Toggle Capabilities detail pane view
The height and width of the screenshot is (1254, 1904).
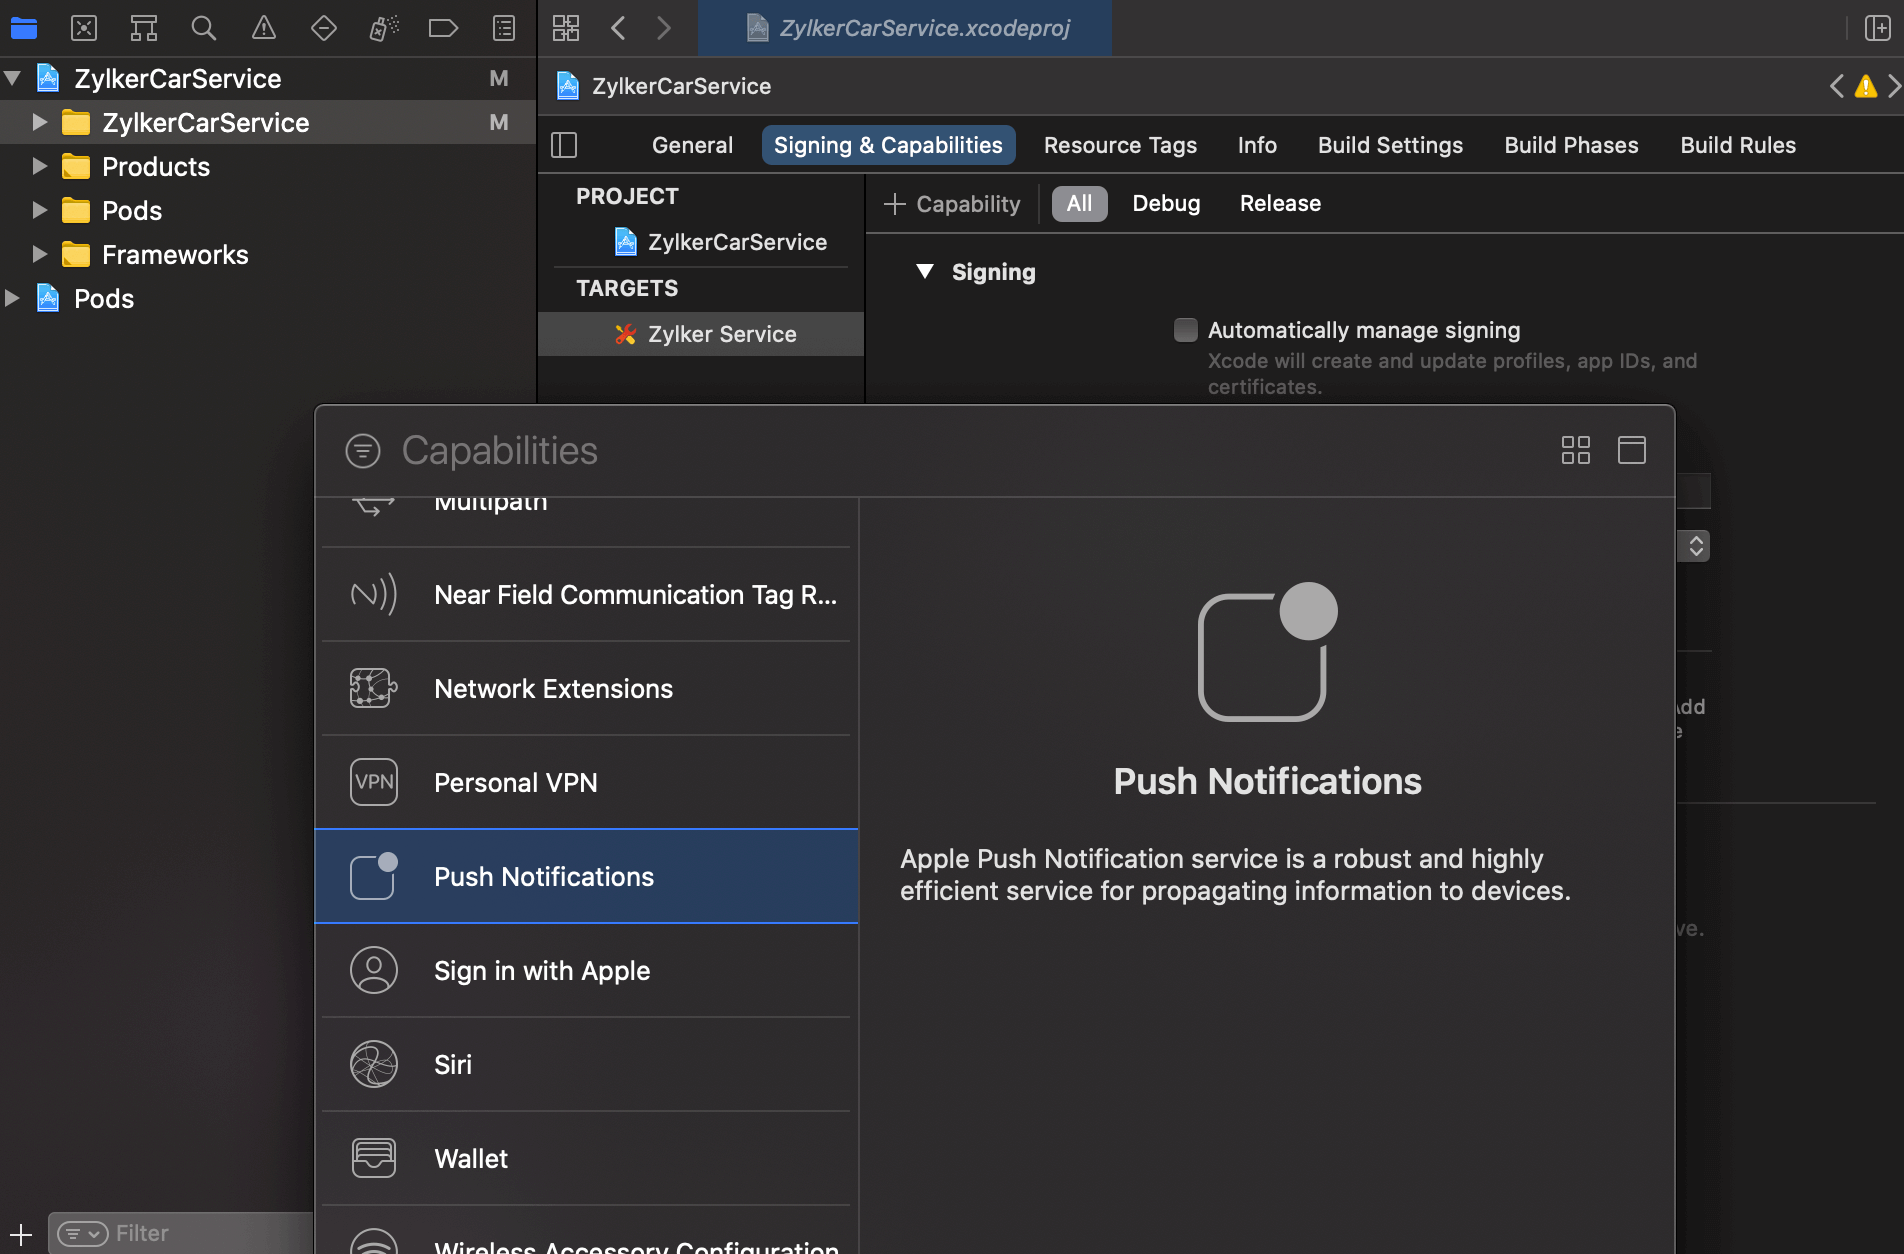point(1632,450)
